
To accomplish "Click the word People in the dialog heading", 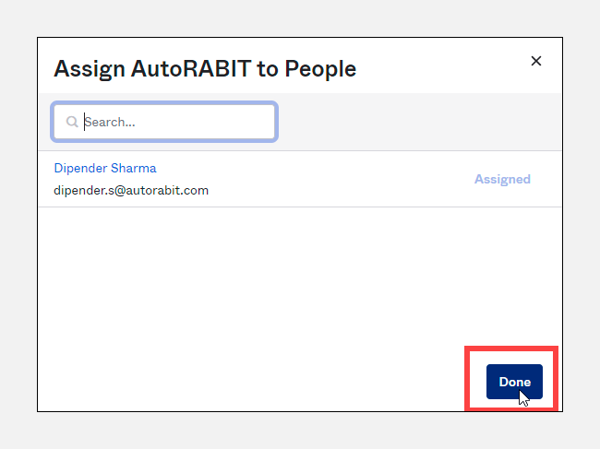I will tap(321, 69).
